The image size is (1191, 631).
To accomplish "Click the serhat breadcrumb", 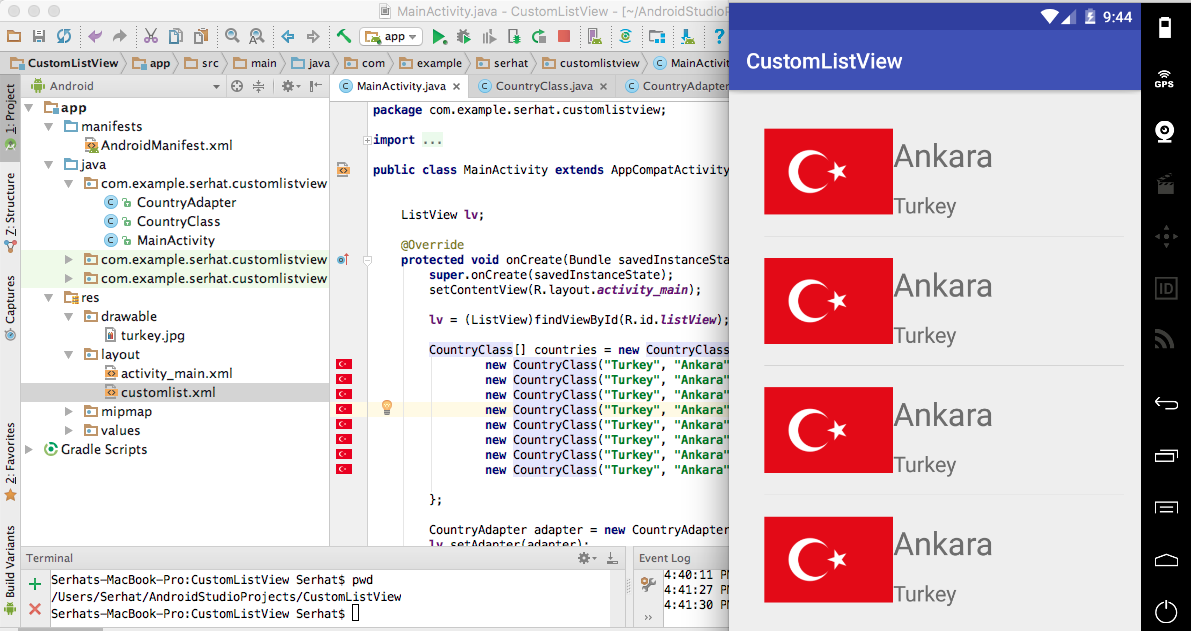I will 502,63.
